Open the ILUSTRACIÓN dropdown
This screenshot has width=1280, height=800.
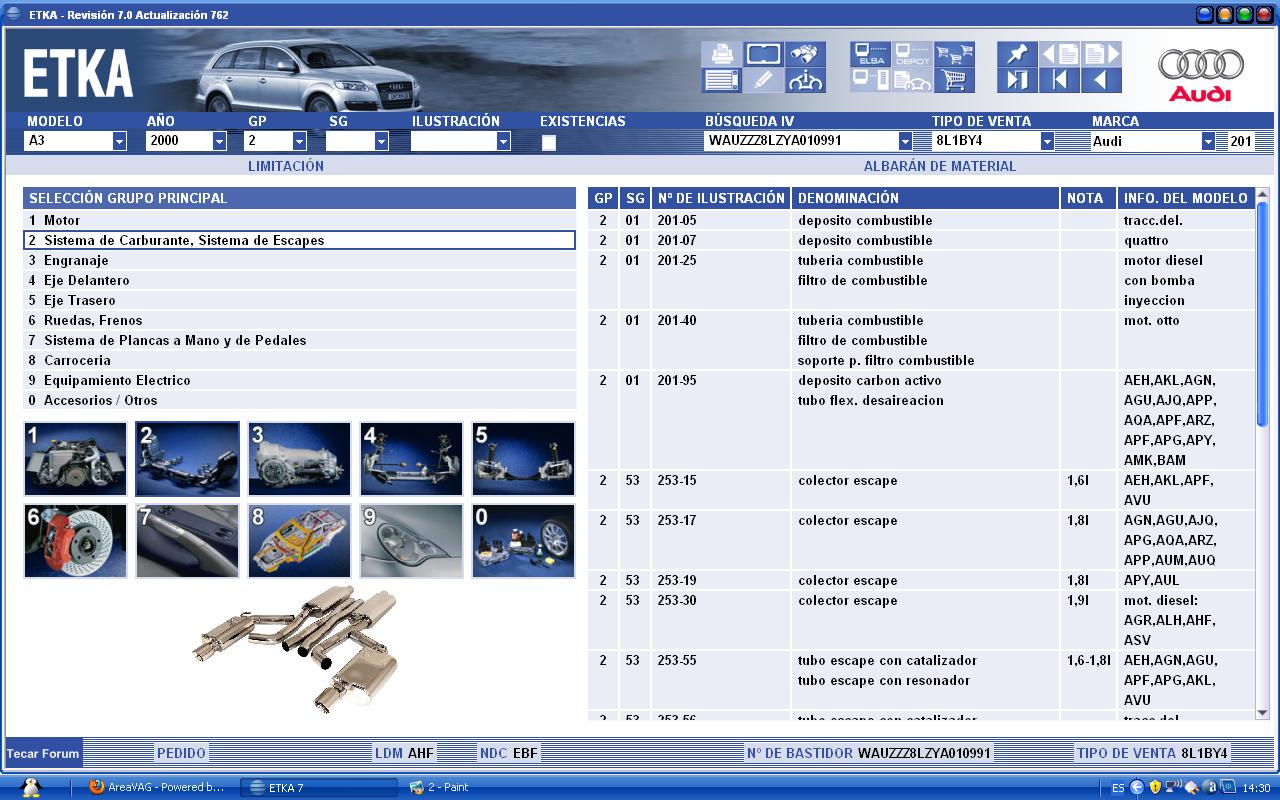click(503, 141)
